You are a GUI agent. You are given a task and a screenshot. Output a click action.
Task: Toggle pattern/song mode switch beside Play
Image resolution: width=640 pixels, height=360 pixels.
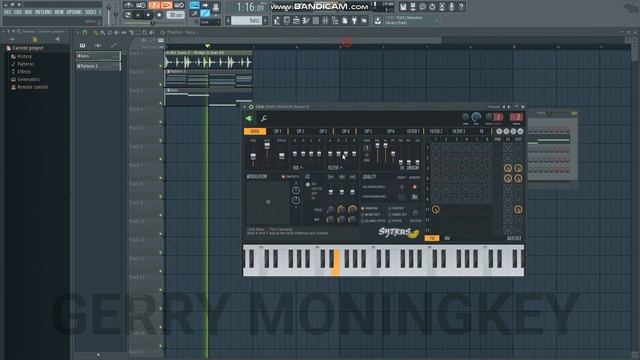[x=128, y=15]
